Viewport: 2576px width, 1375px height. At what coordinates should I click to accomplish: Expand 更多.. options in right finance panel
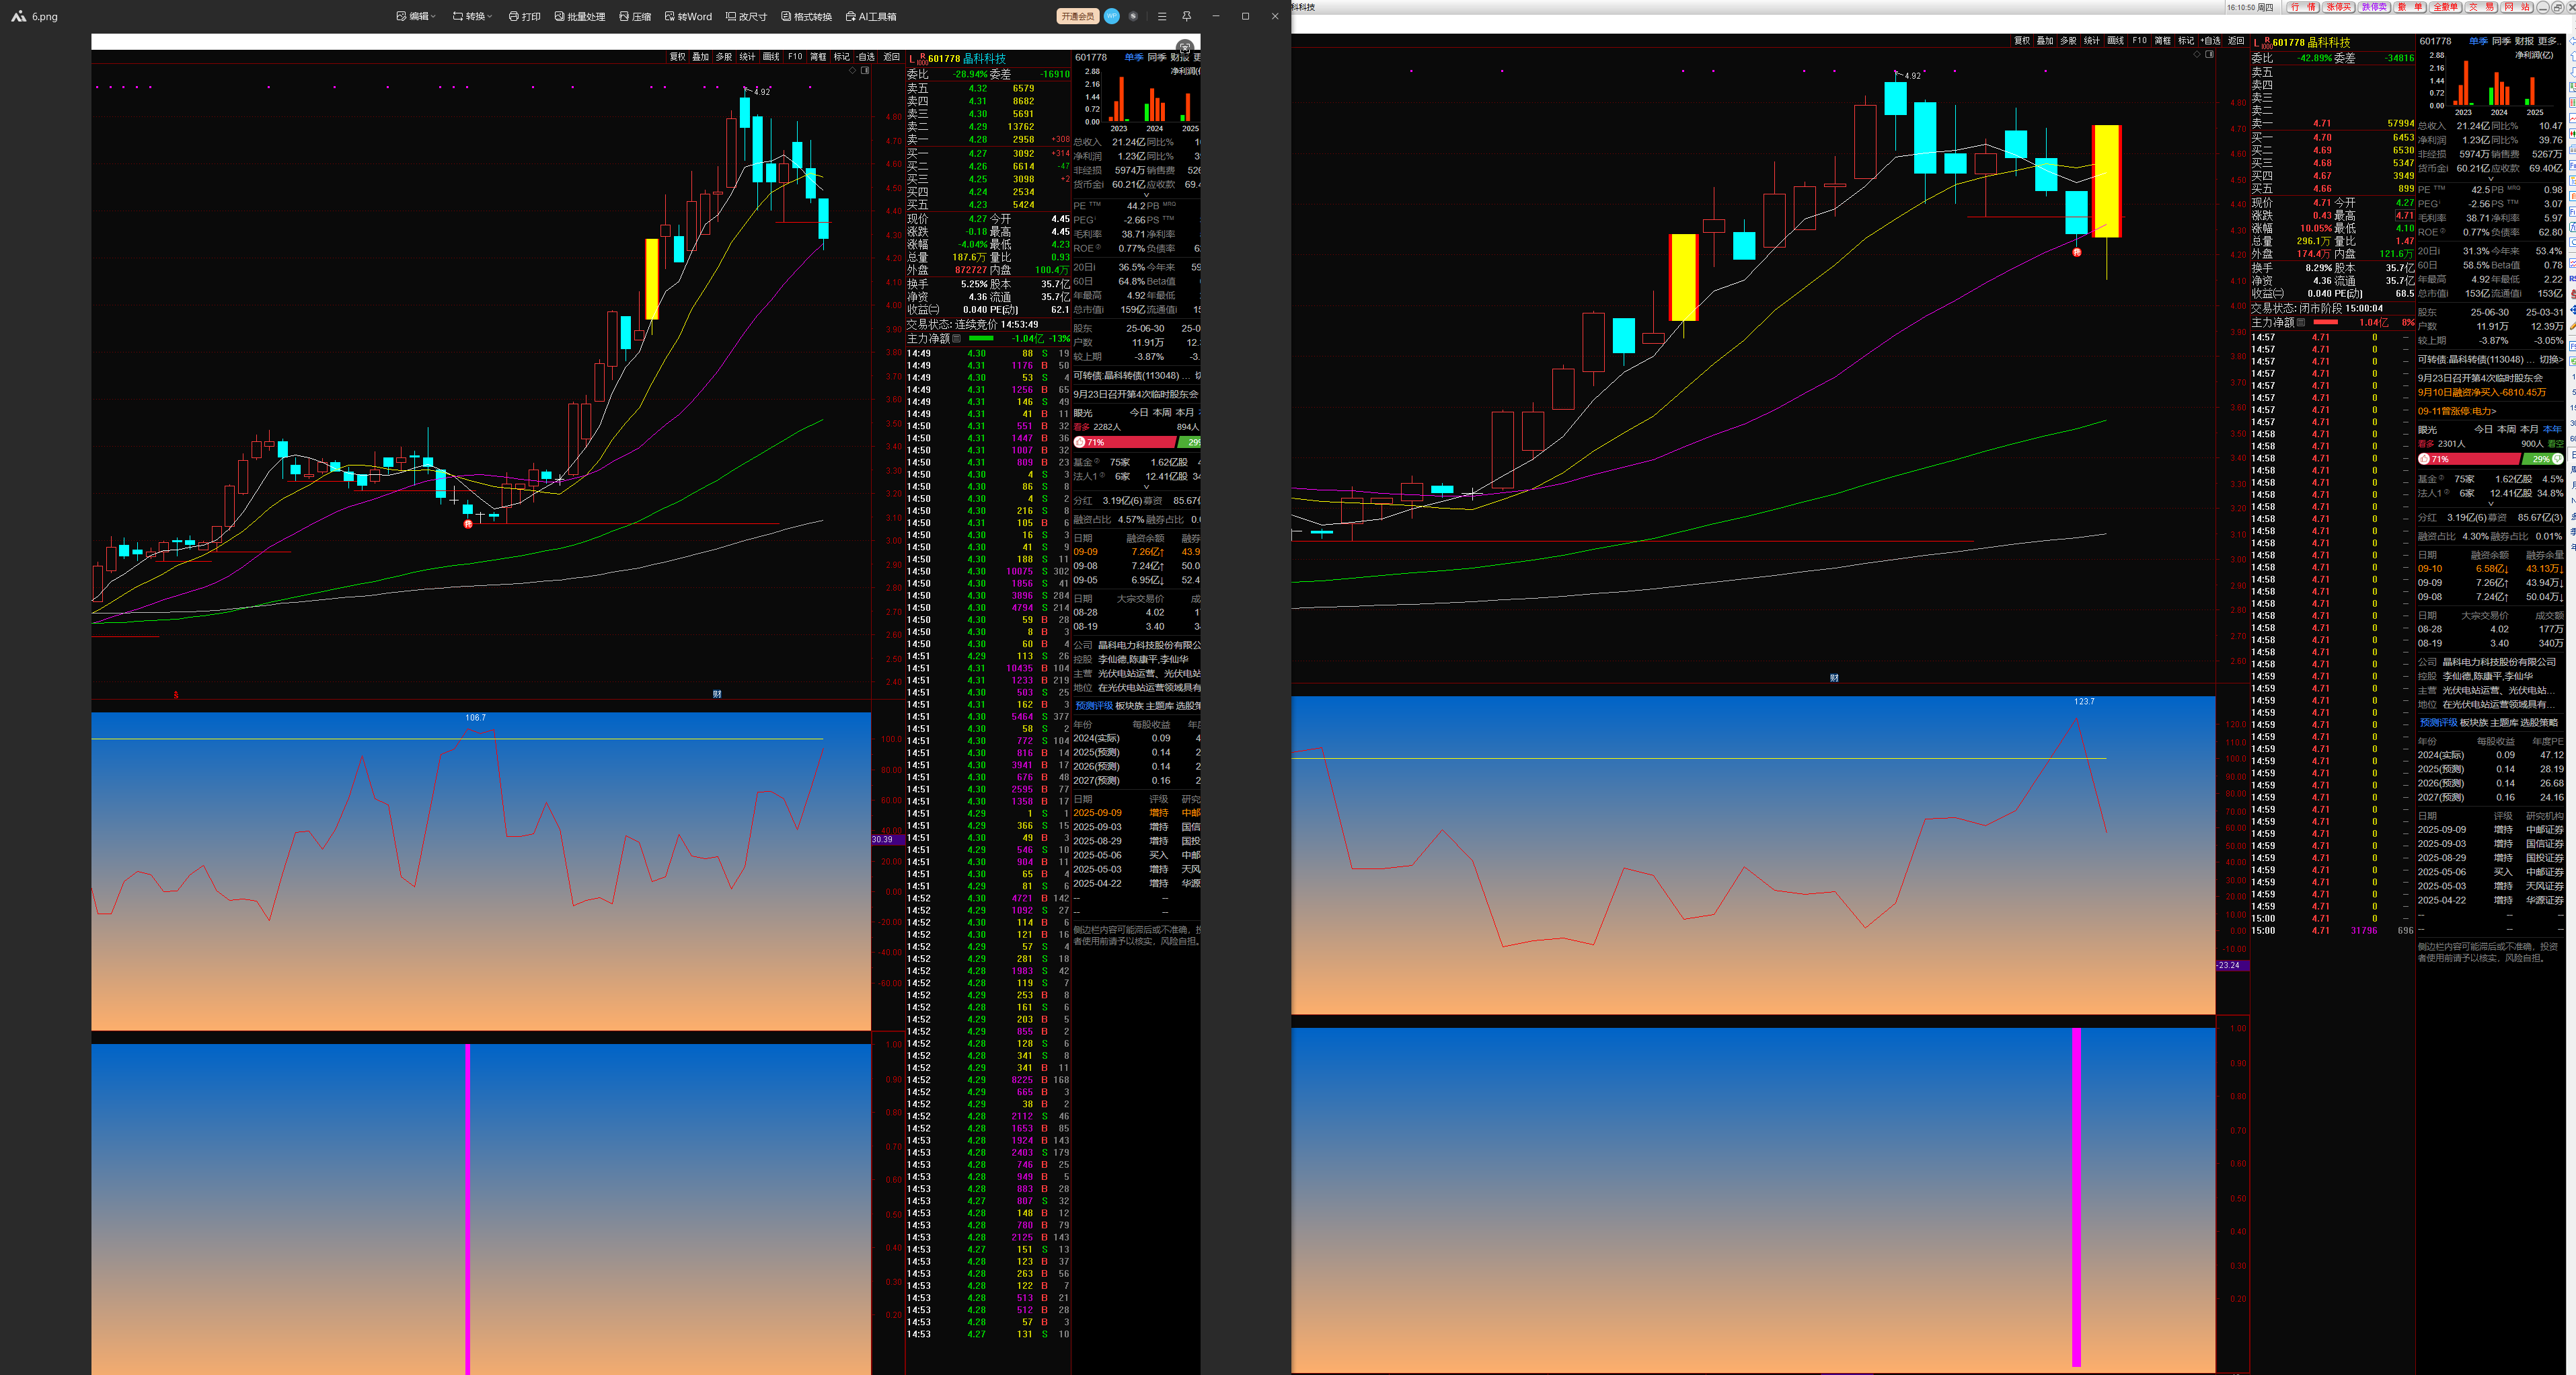[x=2548, y=41]
